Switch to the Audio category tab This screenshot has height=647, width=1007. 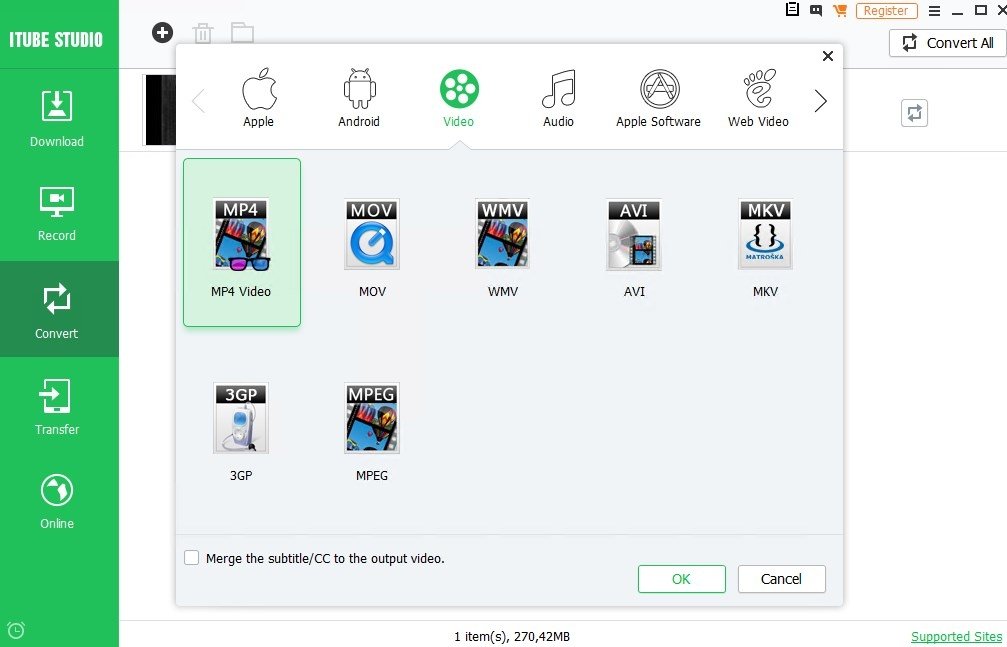[558, 98]
